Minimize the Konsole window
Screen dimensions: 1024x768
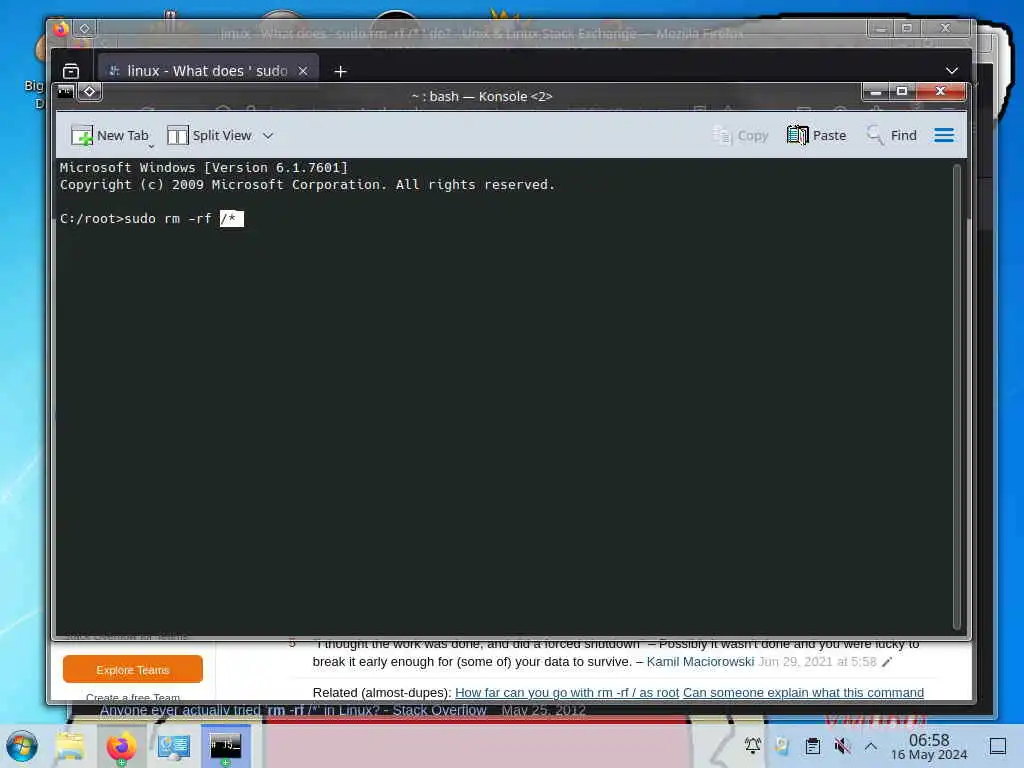(x=876, y=91)
